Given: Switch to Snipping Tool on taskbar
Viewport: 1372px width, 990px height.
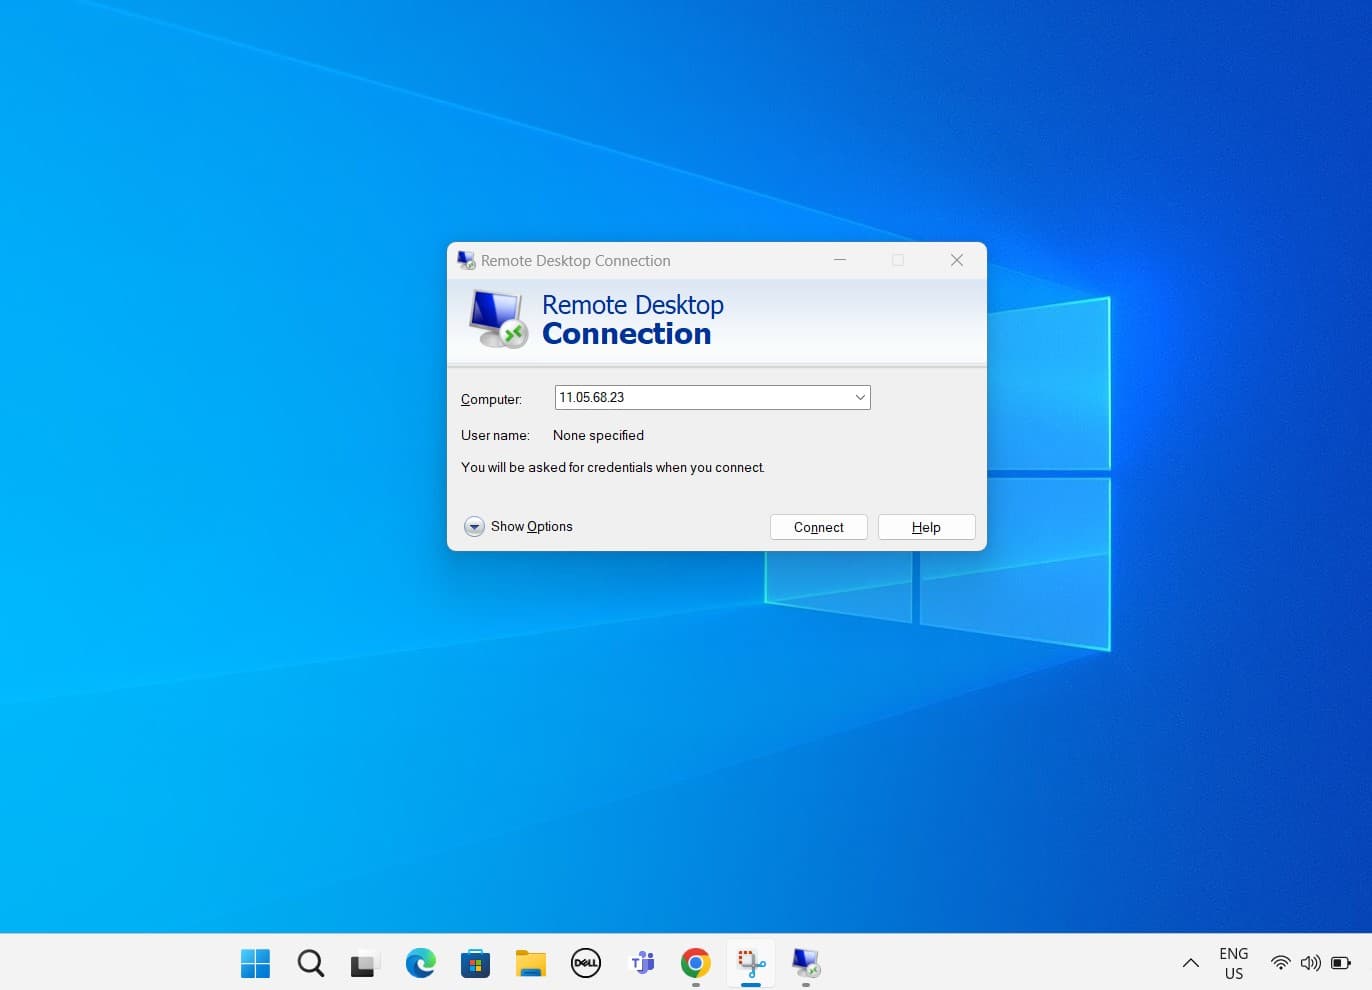Looking at the screenshot, I should 751,963.
